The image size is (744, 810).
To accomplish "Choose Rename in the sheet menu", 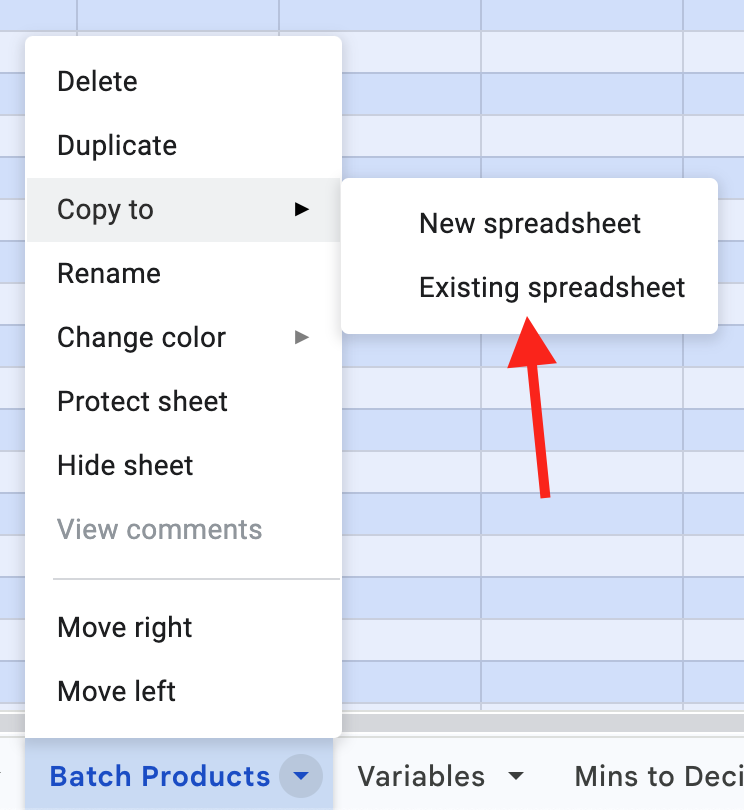I will point(109,274).
